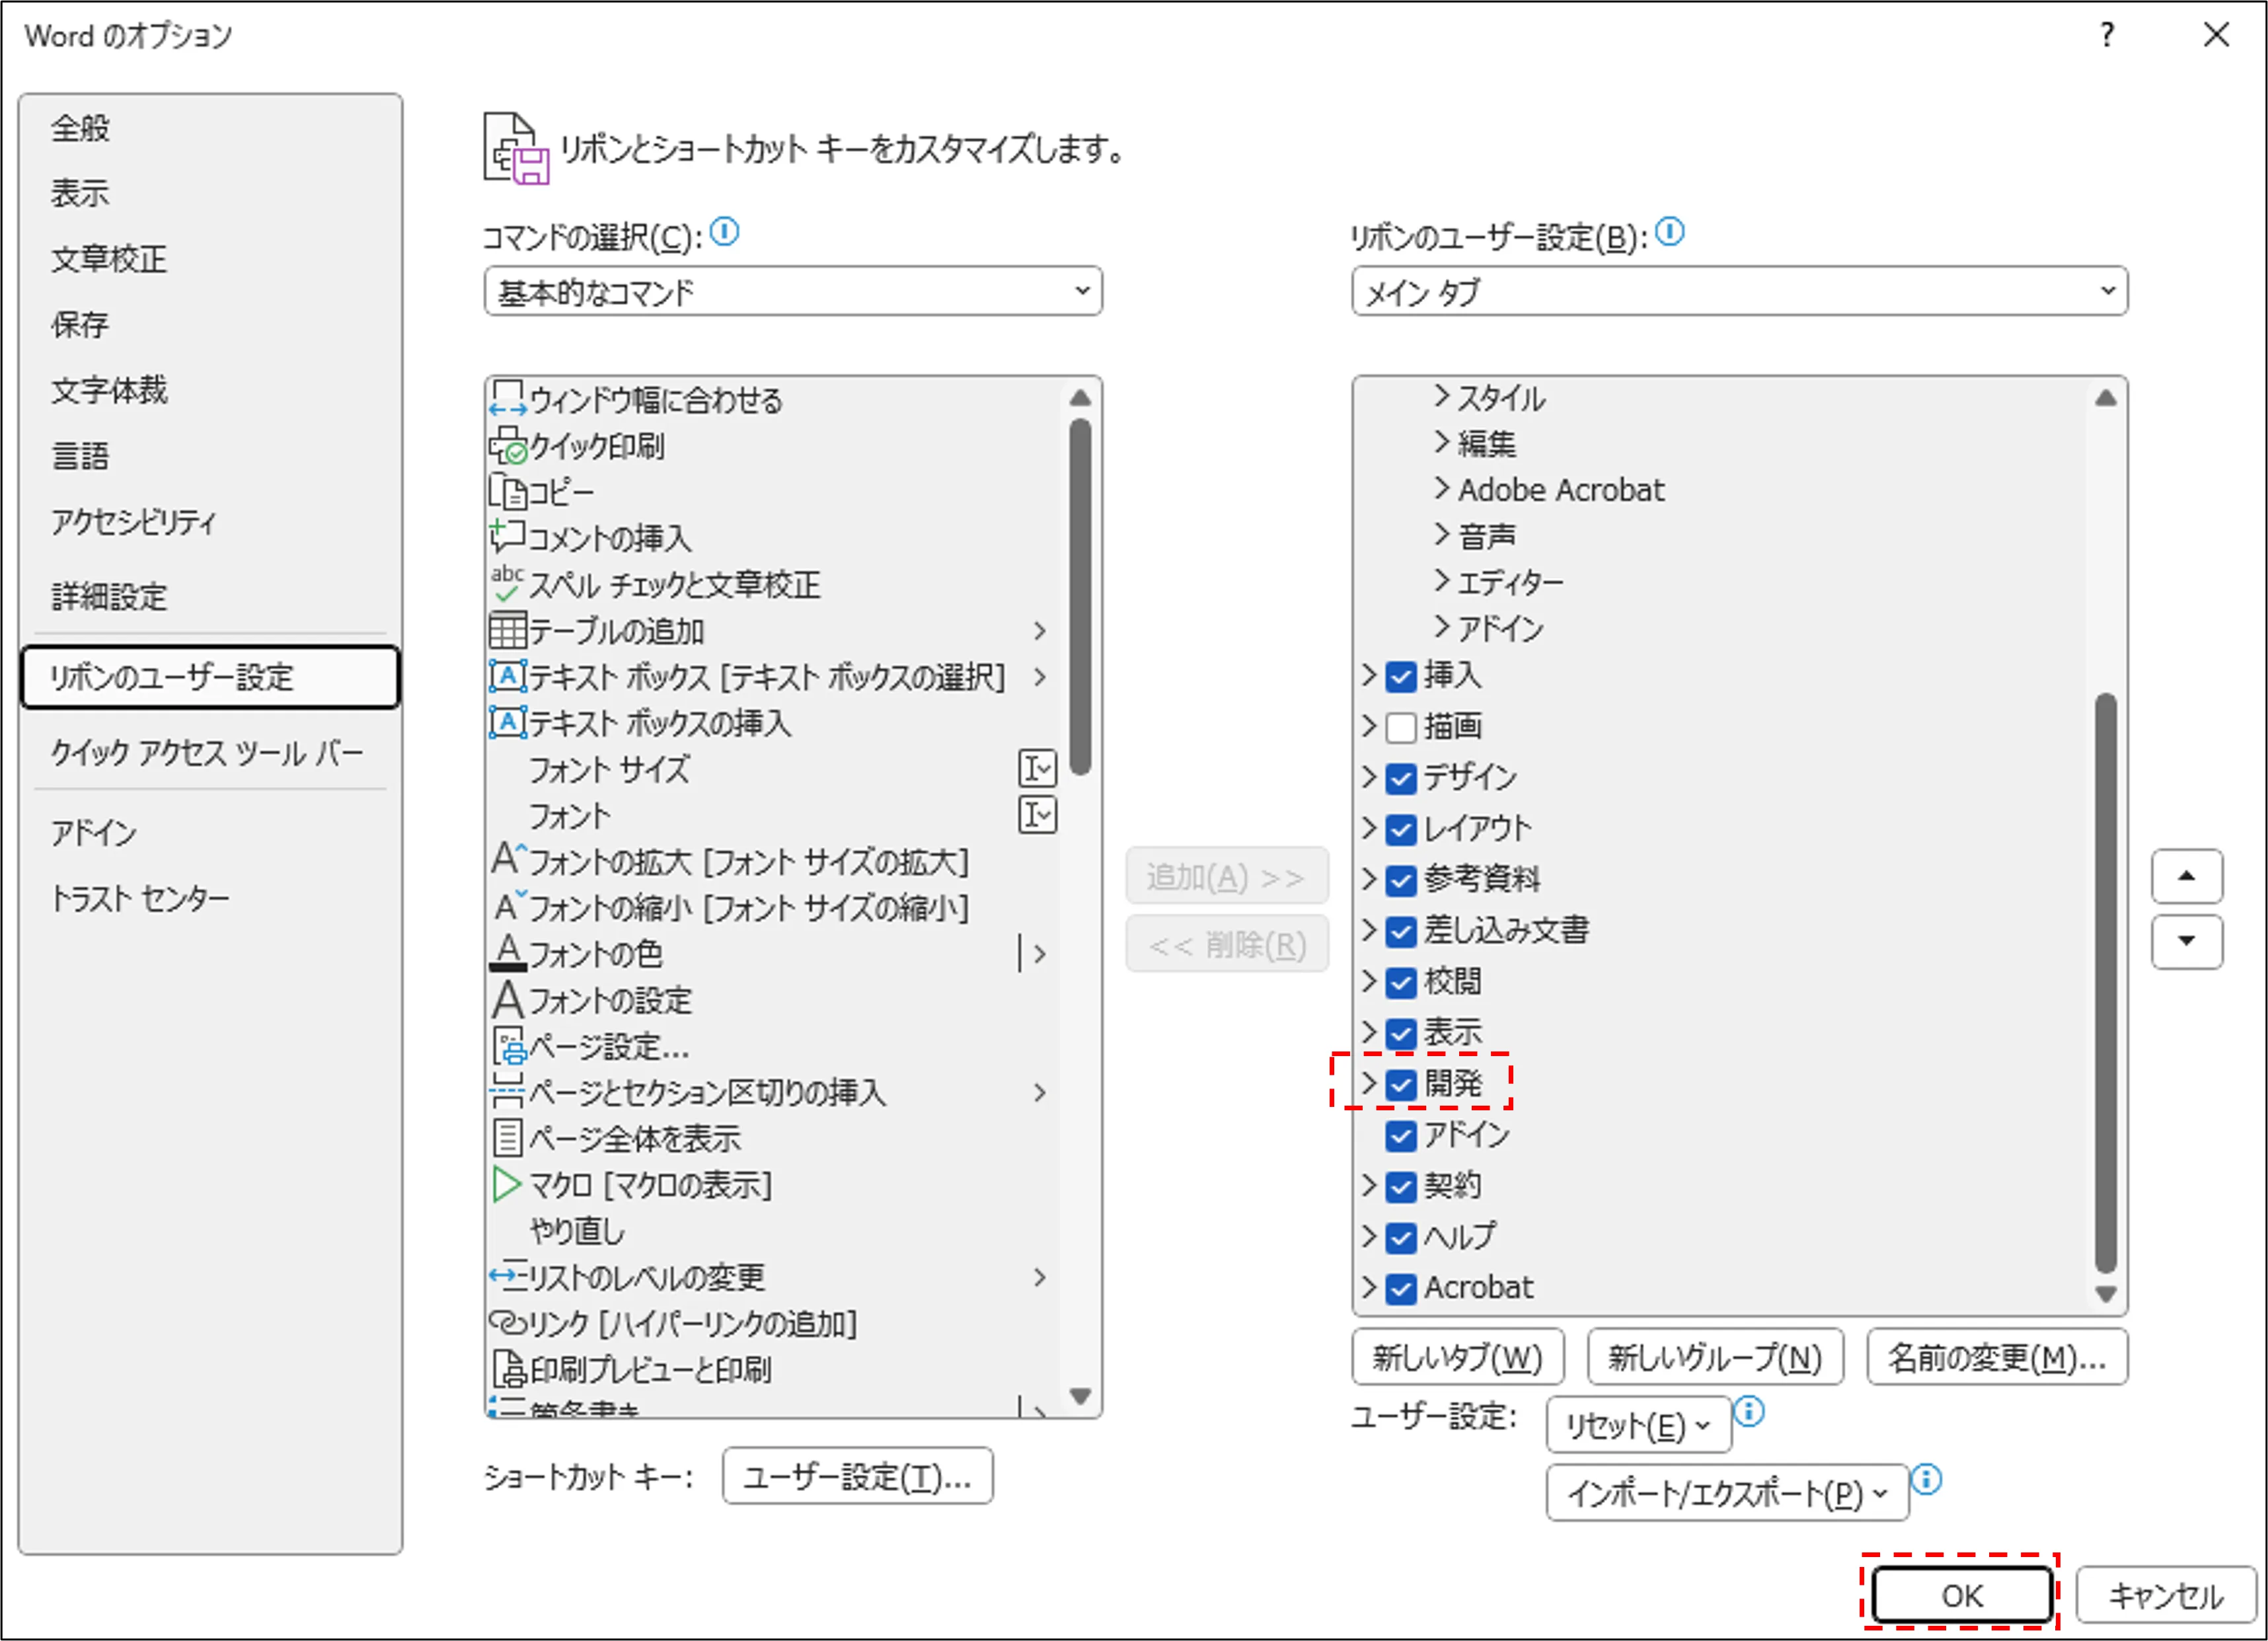Toggle the ヘルプ (Help) tab checkbox
The image size is (2268, 1641).
1401,1238
